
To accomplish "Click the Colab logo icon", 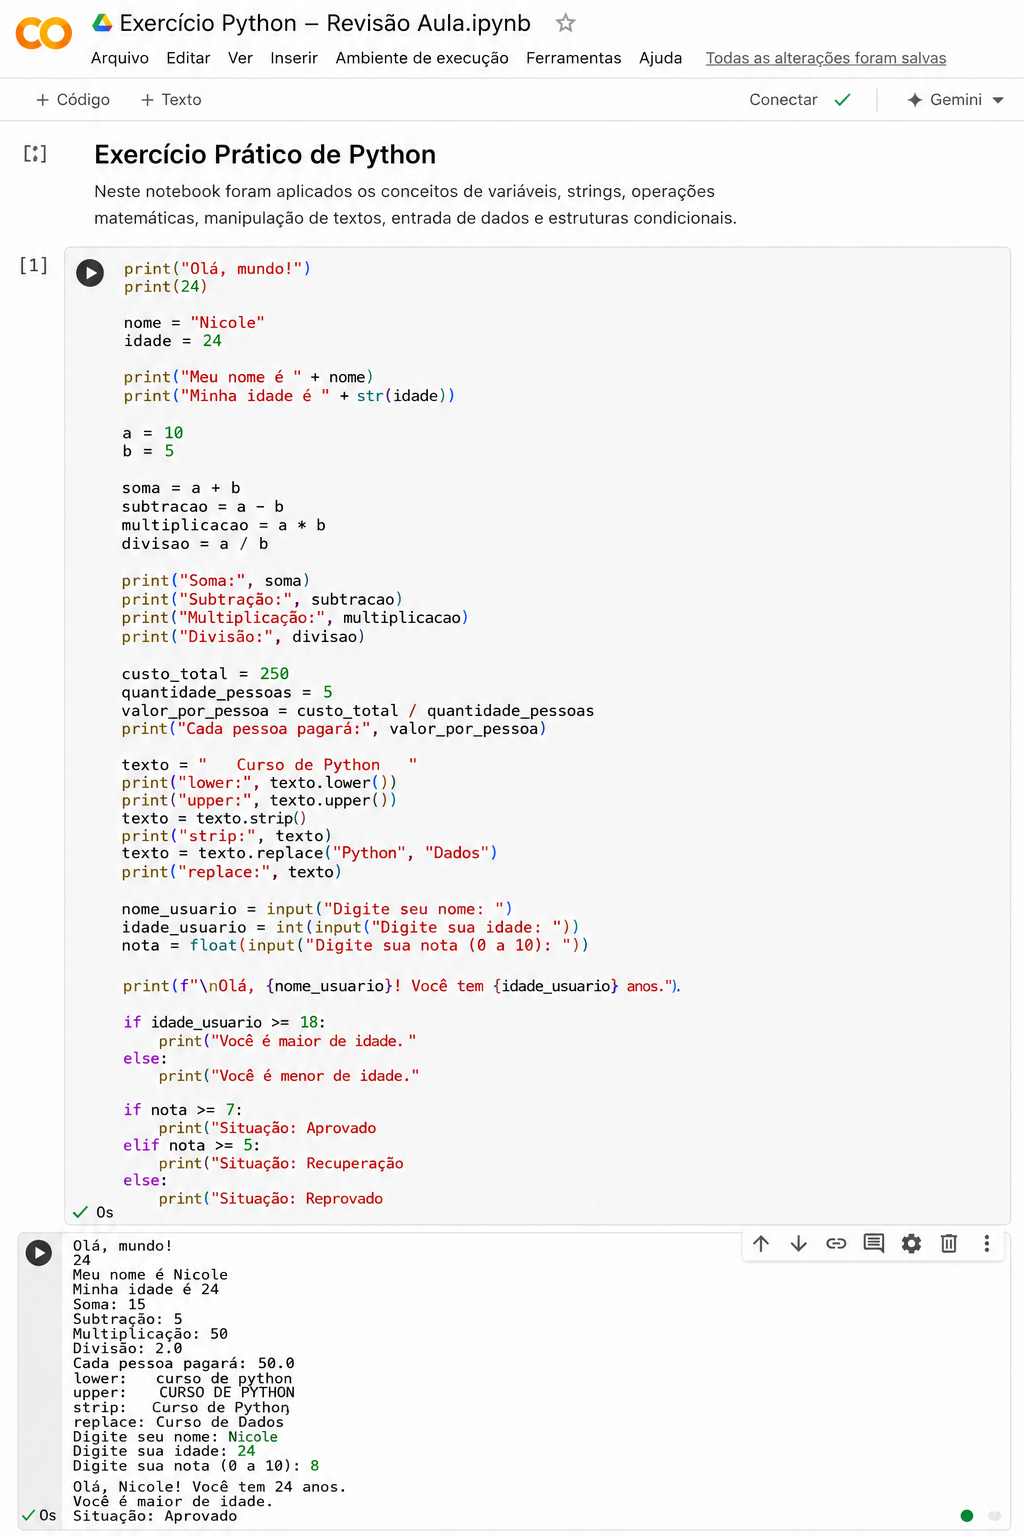I will click(x=44, y=34).
